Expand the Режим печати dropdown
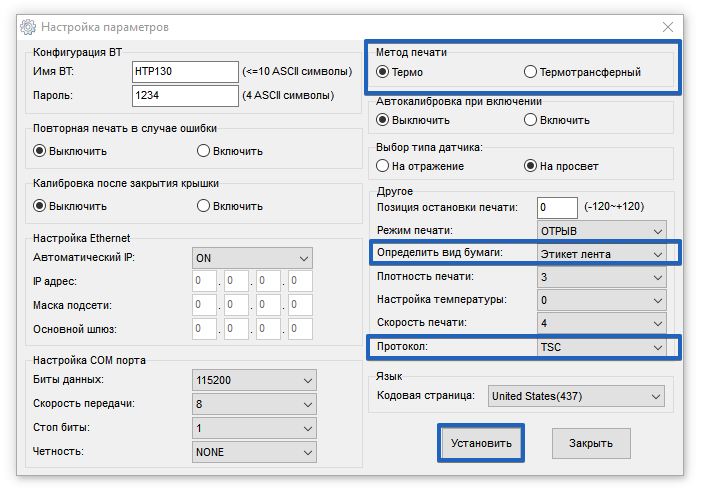Screen dimensions: 701x494 coord(601,231)
